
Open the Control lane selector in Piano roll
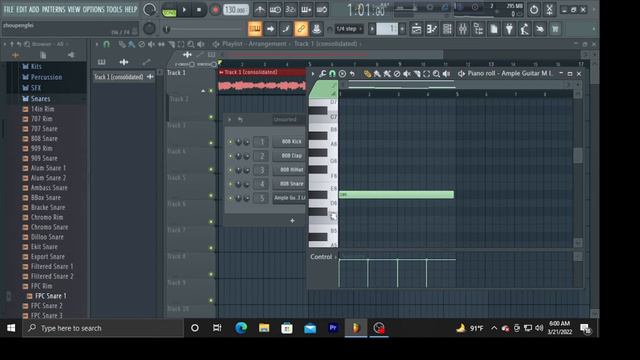[x=324, y=257]
